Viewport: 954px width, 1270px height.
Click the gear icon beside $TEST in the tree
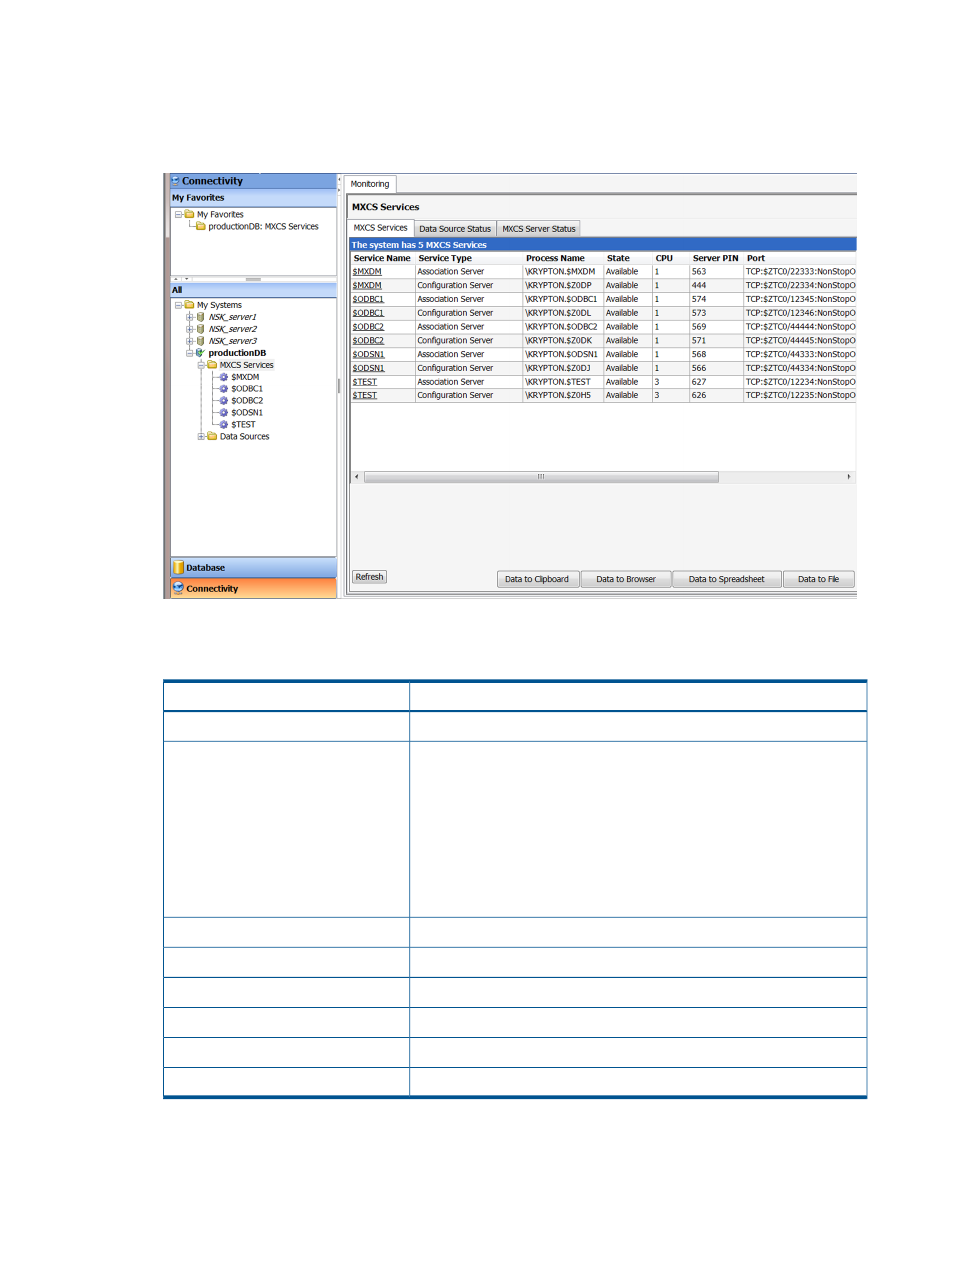pos(224,425)
